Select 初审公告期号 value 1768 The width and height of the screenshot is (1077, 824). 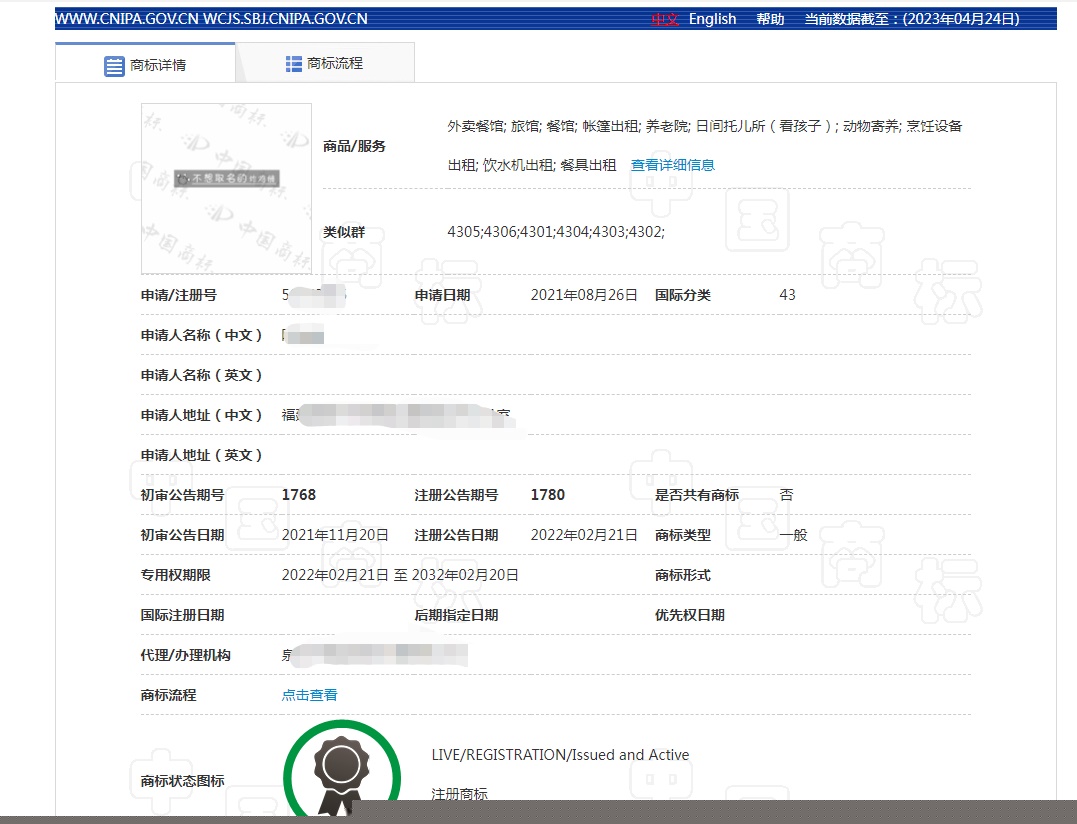click(x=299, y=495)
